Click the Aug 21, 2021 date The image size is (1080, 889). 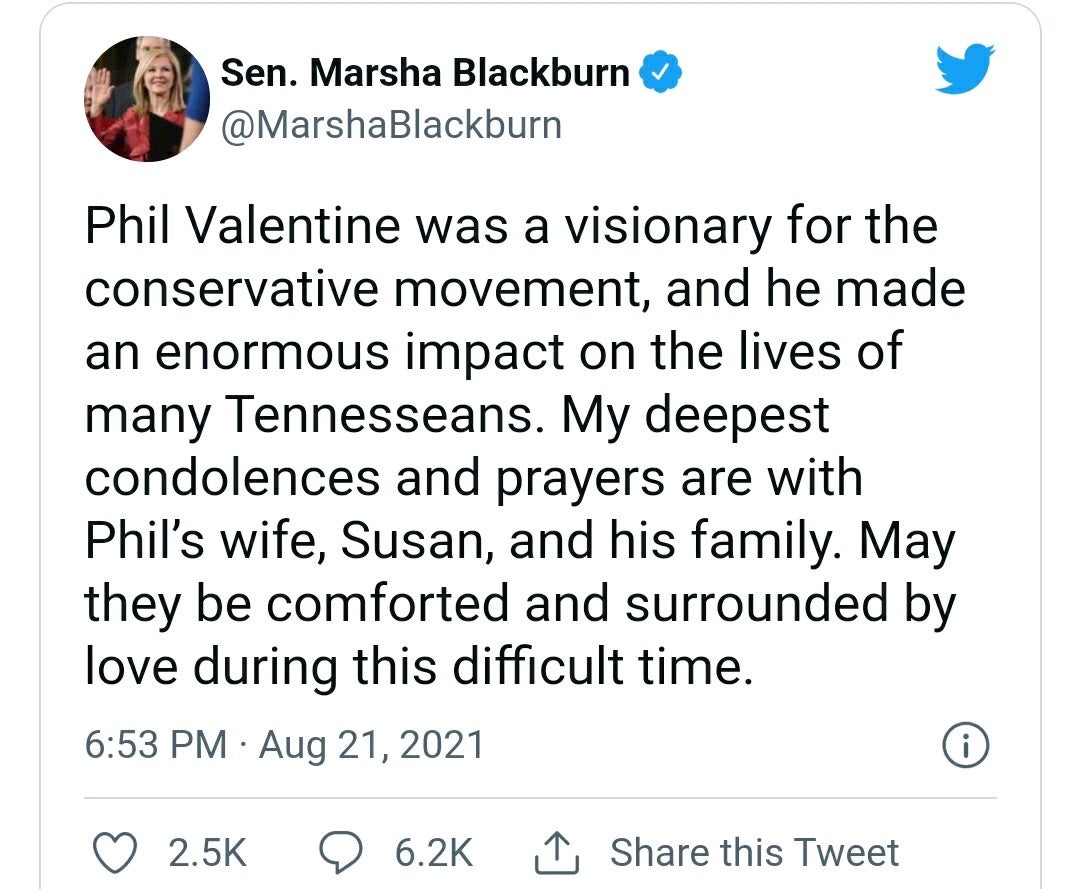click(x=371, y=745)
